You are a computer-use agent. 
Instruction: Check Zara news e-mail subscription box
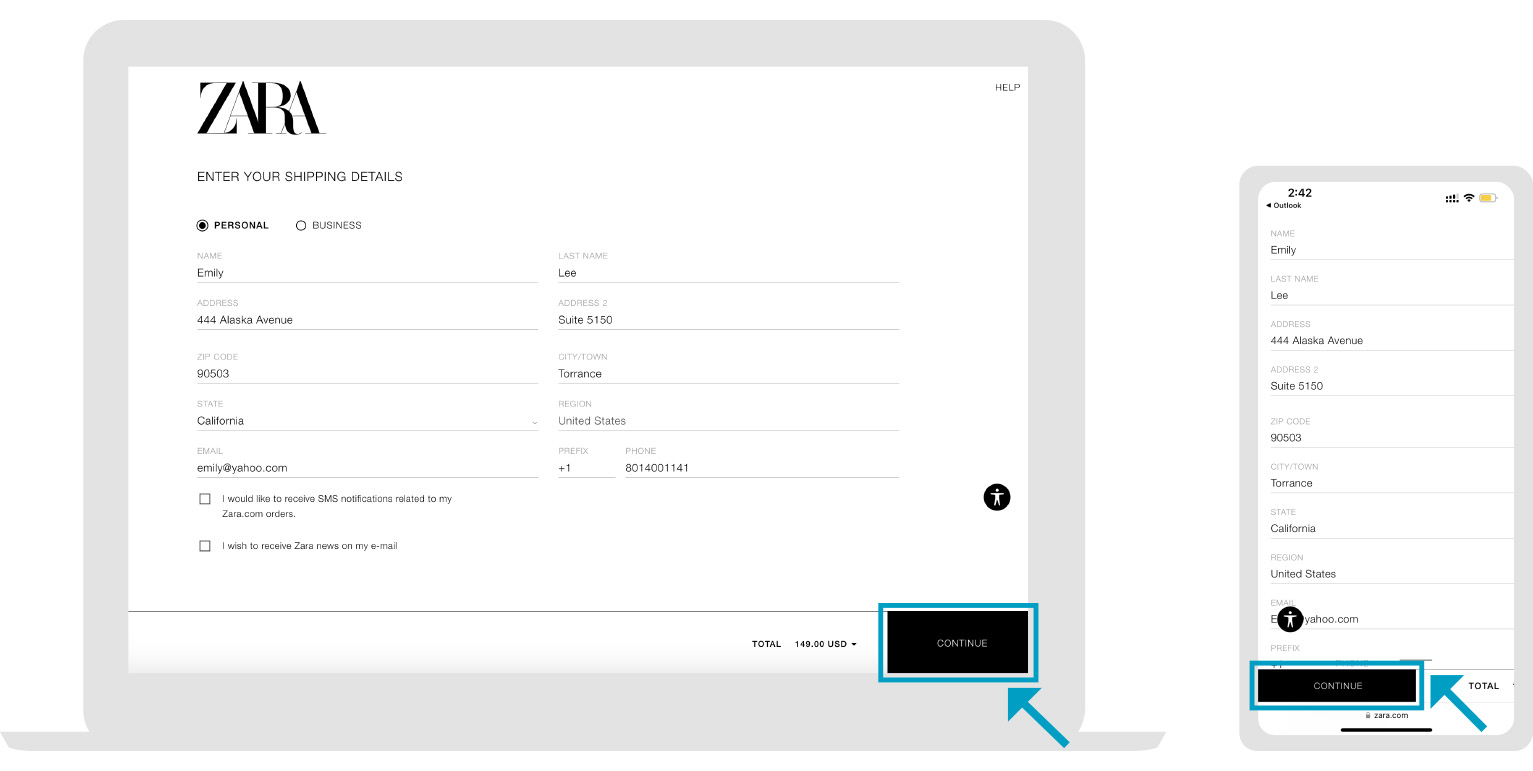click(205, 546)
